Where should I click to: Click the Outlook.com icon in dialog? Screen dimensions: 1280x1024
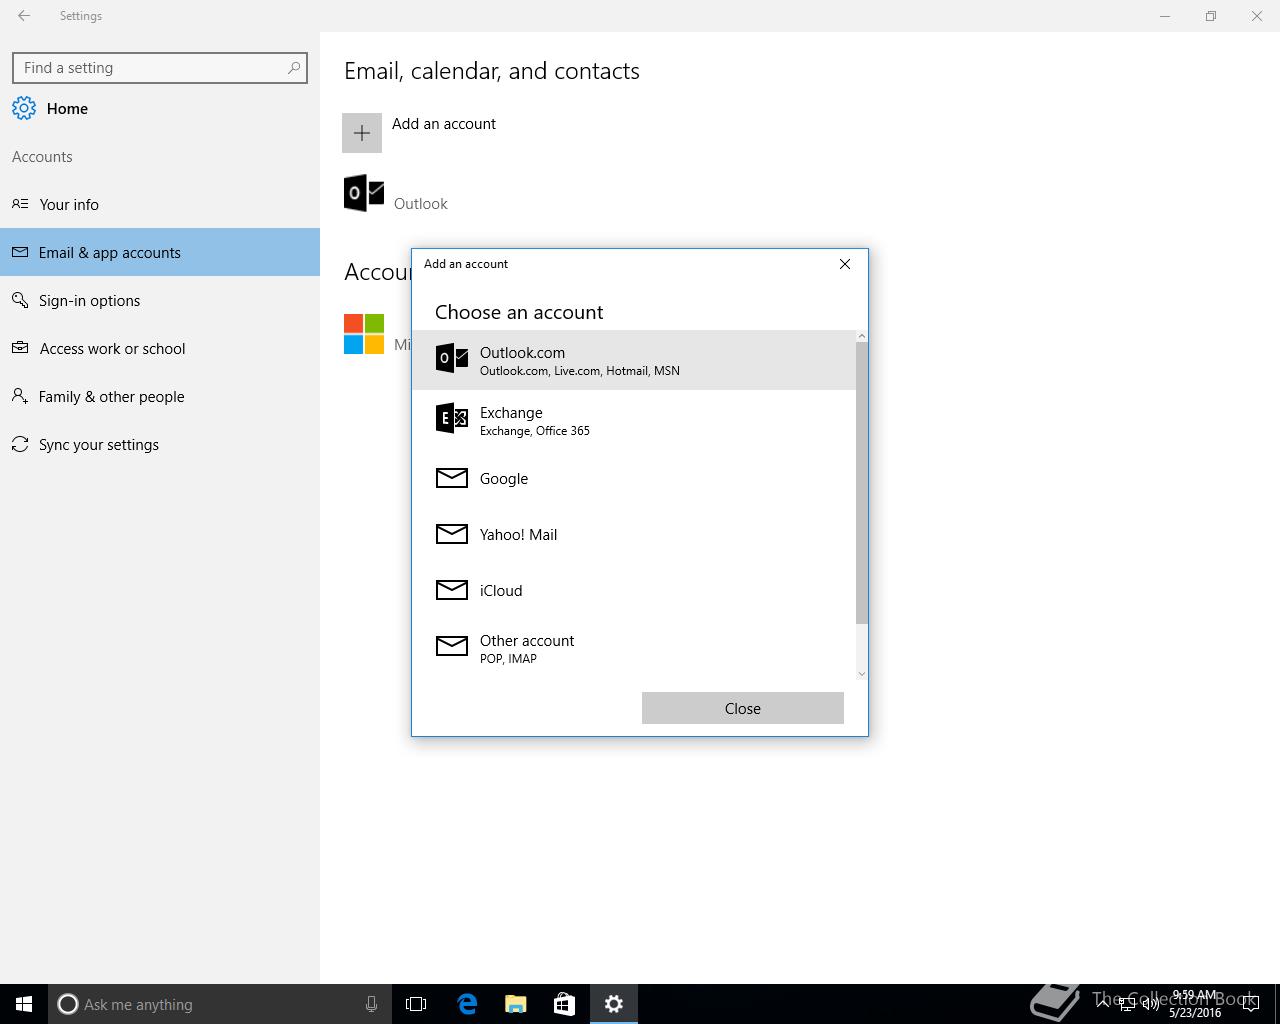(x=452, y=358)
